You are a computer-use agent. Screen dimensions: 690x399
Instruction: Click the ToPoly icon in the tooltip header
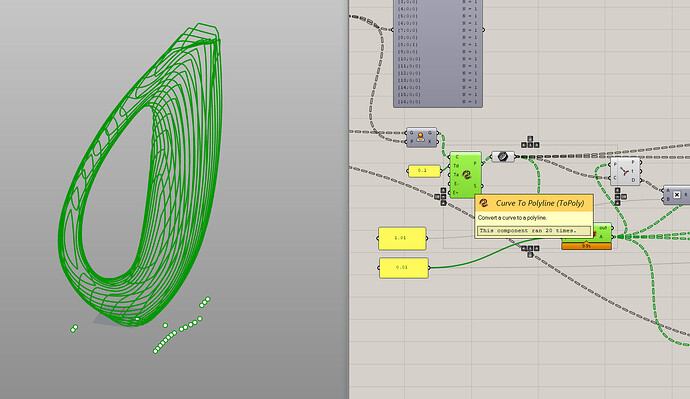tap(484, 203)
